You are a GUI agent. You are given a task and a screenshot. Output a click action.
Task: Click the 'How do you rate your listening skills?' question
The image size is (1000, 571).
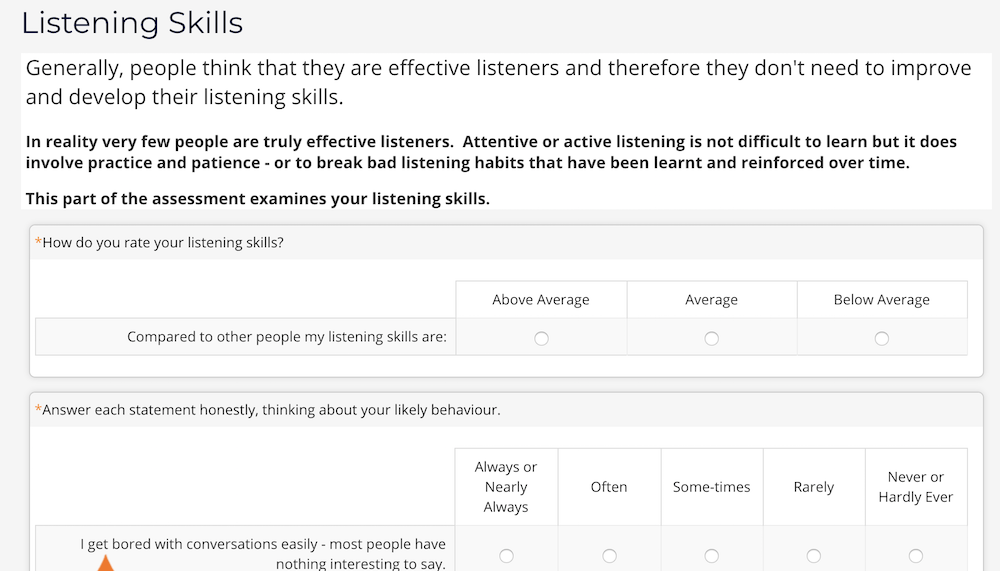pos(163,242)
